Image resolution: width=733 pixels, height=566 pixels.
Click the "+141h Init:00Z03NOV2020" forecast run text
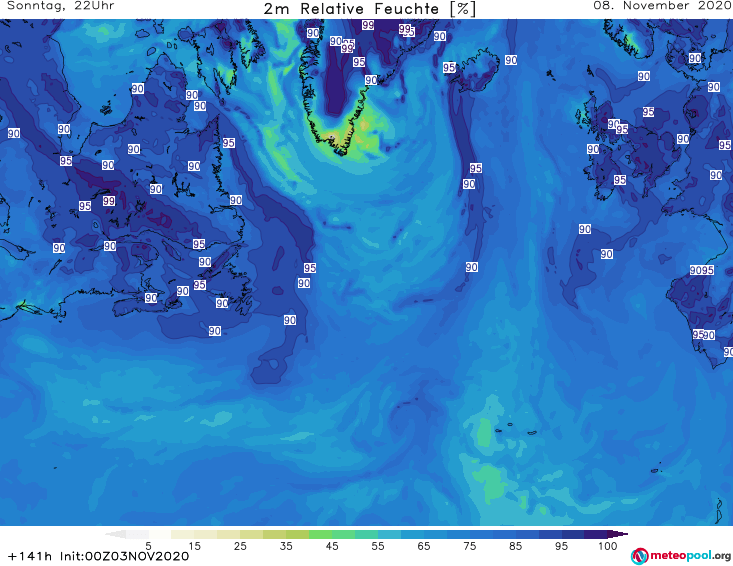pyautogui.click(x=99, y=557)
